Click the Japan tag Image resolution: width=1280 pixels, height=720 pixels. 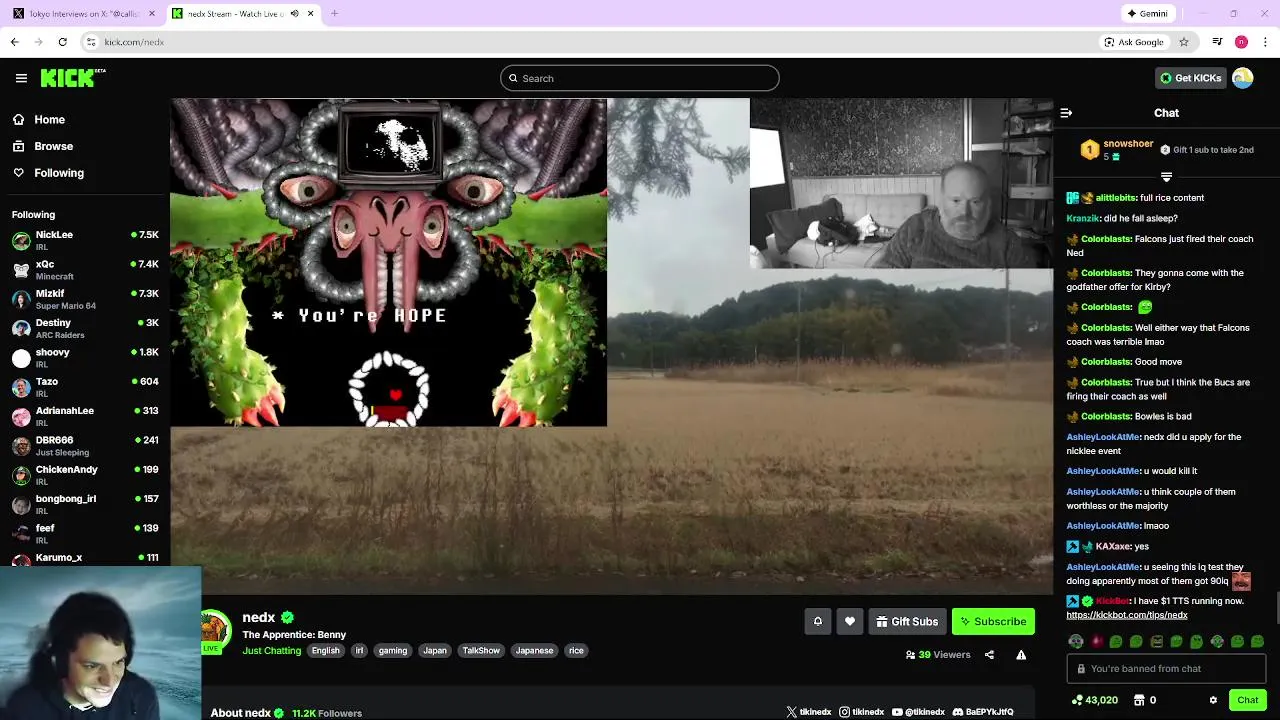click(x=435, y=650)
